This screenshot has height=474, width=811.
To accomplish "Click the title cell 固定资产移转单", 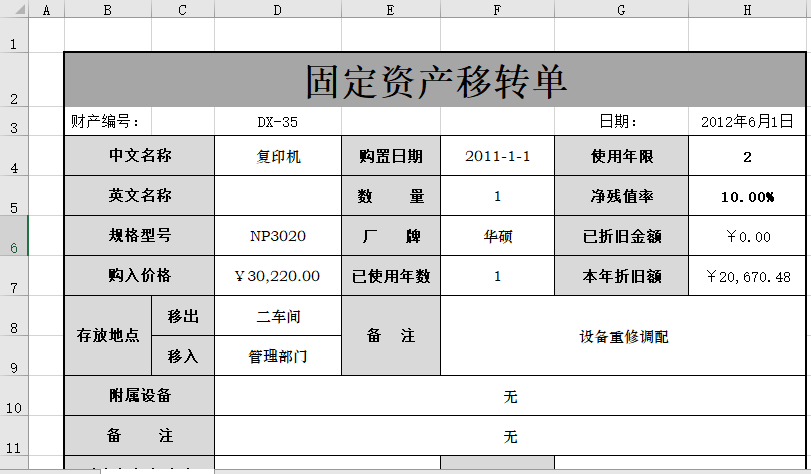I will pos(435,80).
